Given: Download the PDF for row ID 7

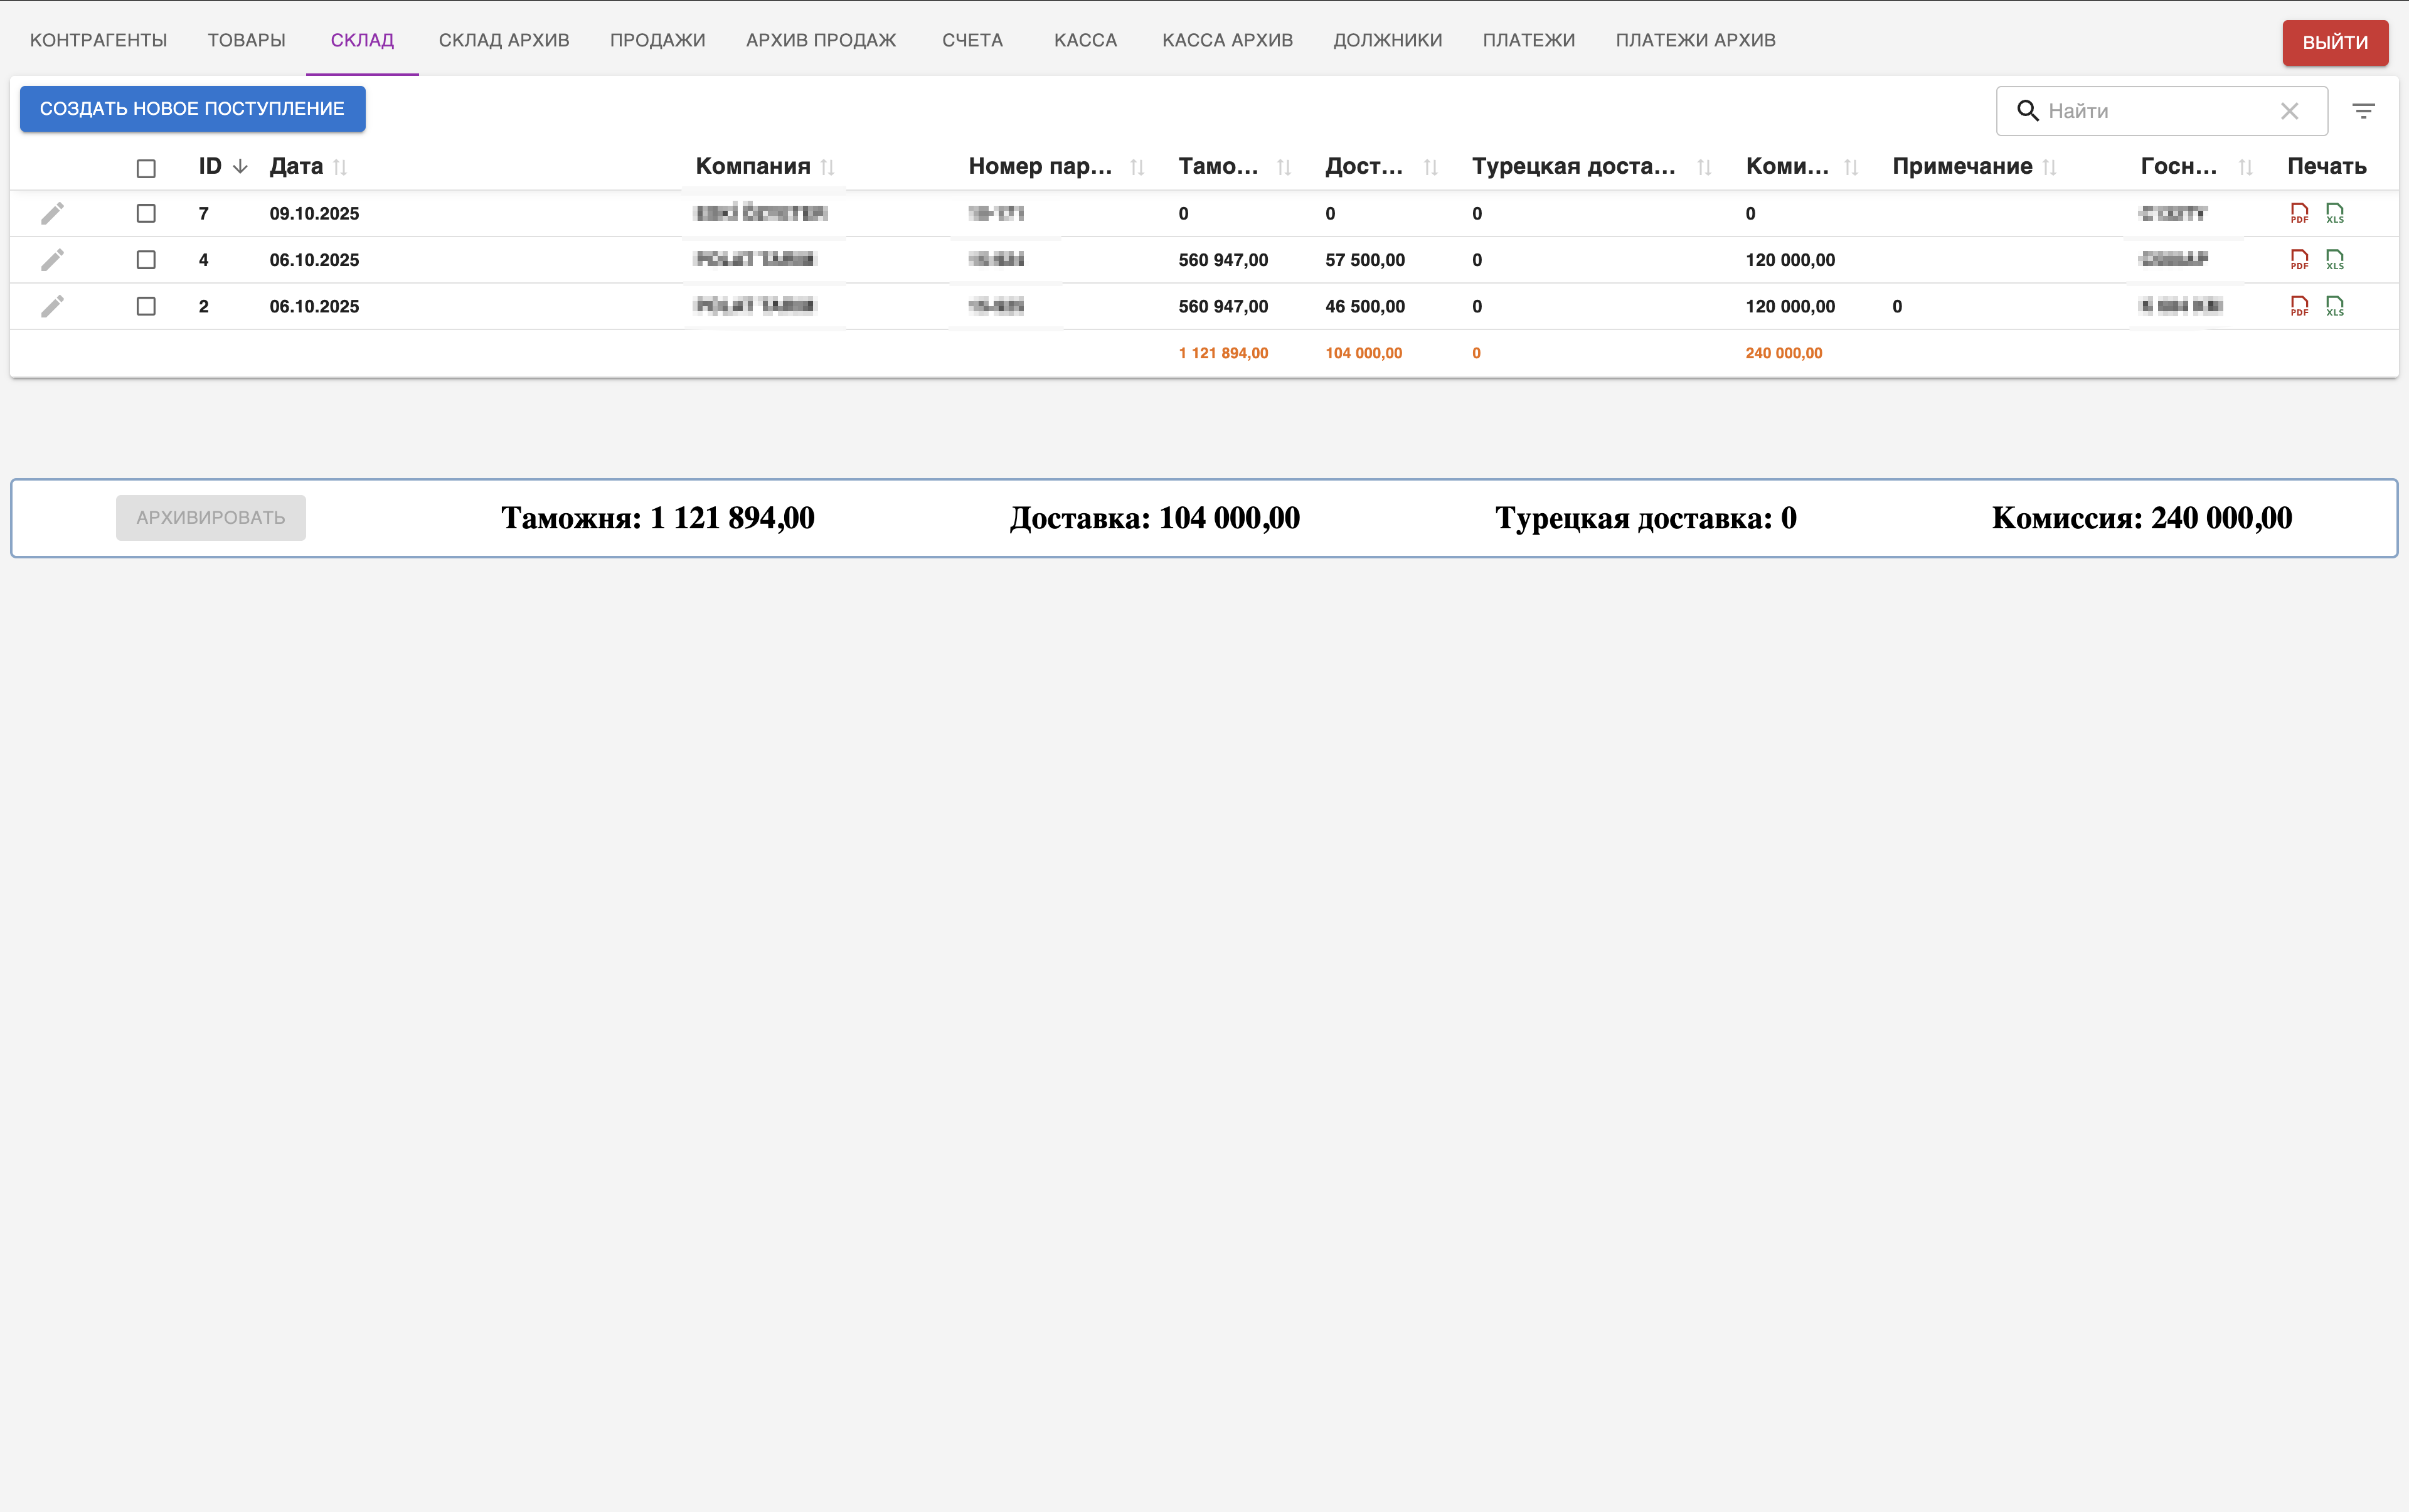Looking at the screenshot, I should pos(2299,213).
